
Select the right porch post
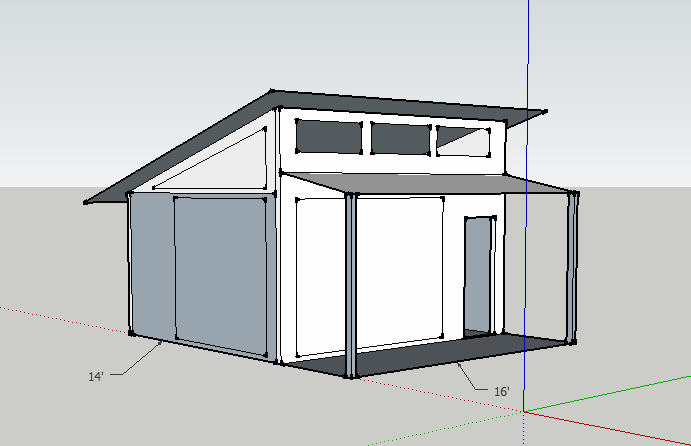(x=572, y=268)
